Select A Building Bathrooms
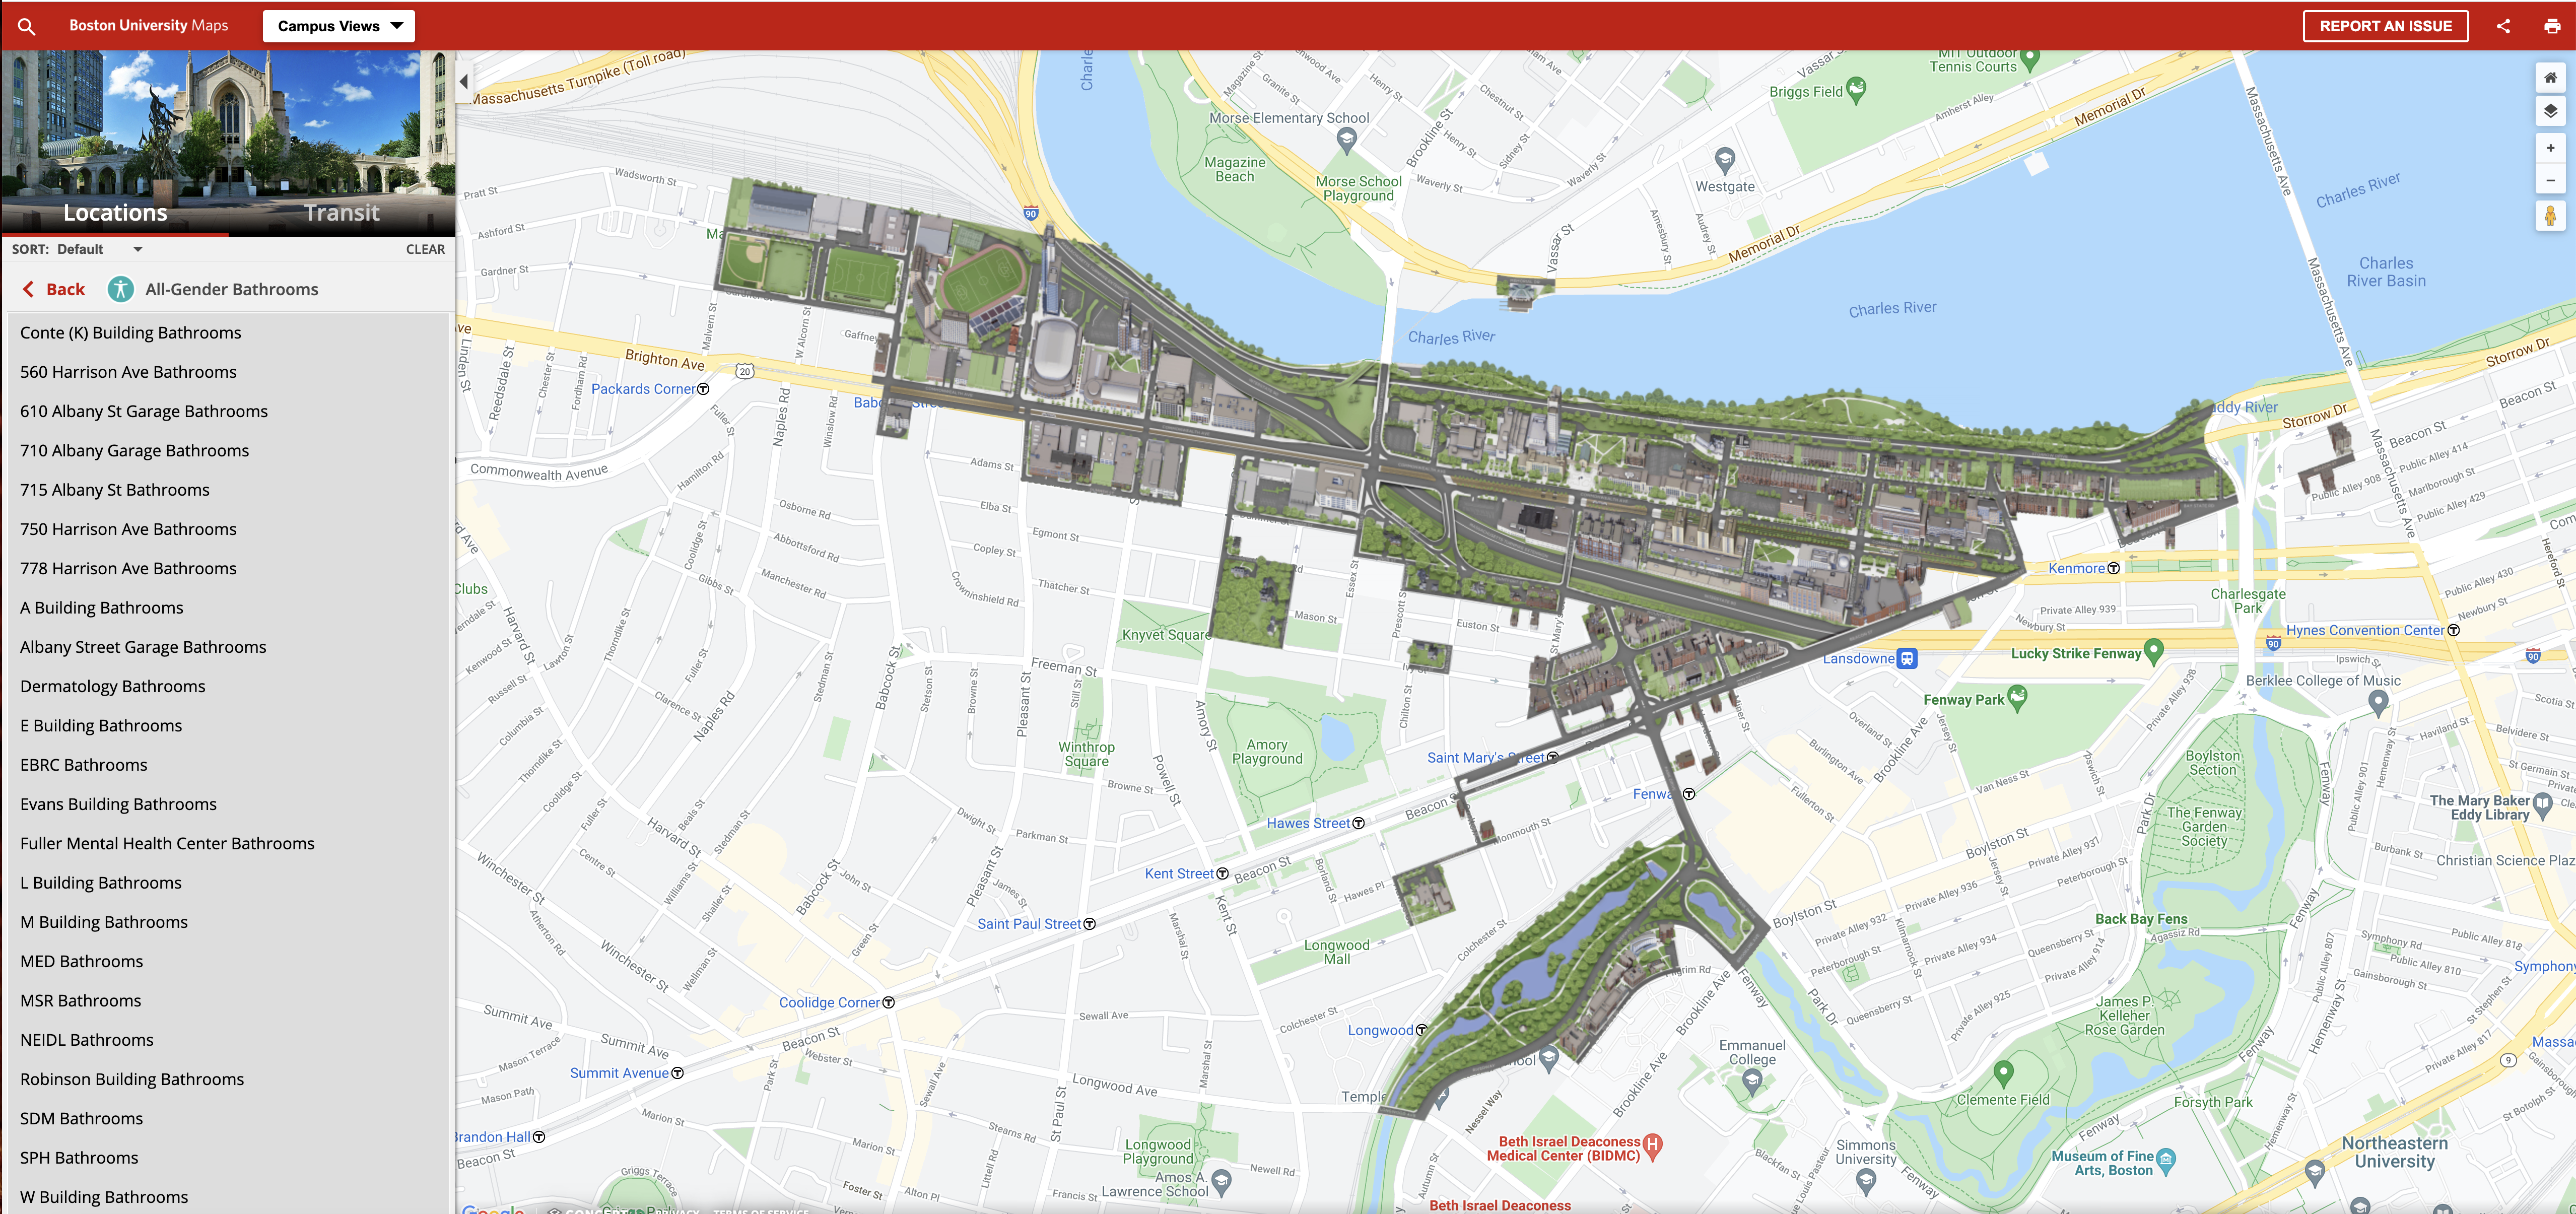This screenshot has width=2576, height=1214. tap(228, 608)
